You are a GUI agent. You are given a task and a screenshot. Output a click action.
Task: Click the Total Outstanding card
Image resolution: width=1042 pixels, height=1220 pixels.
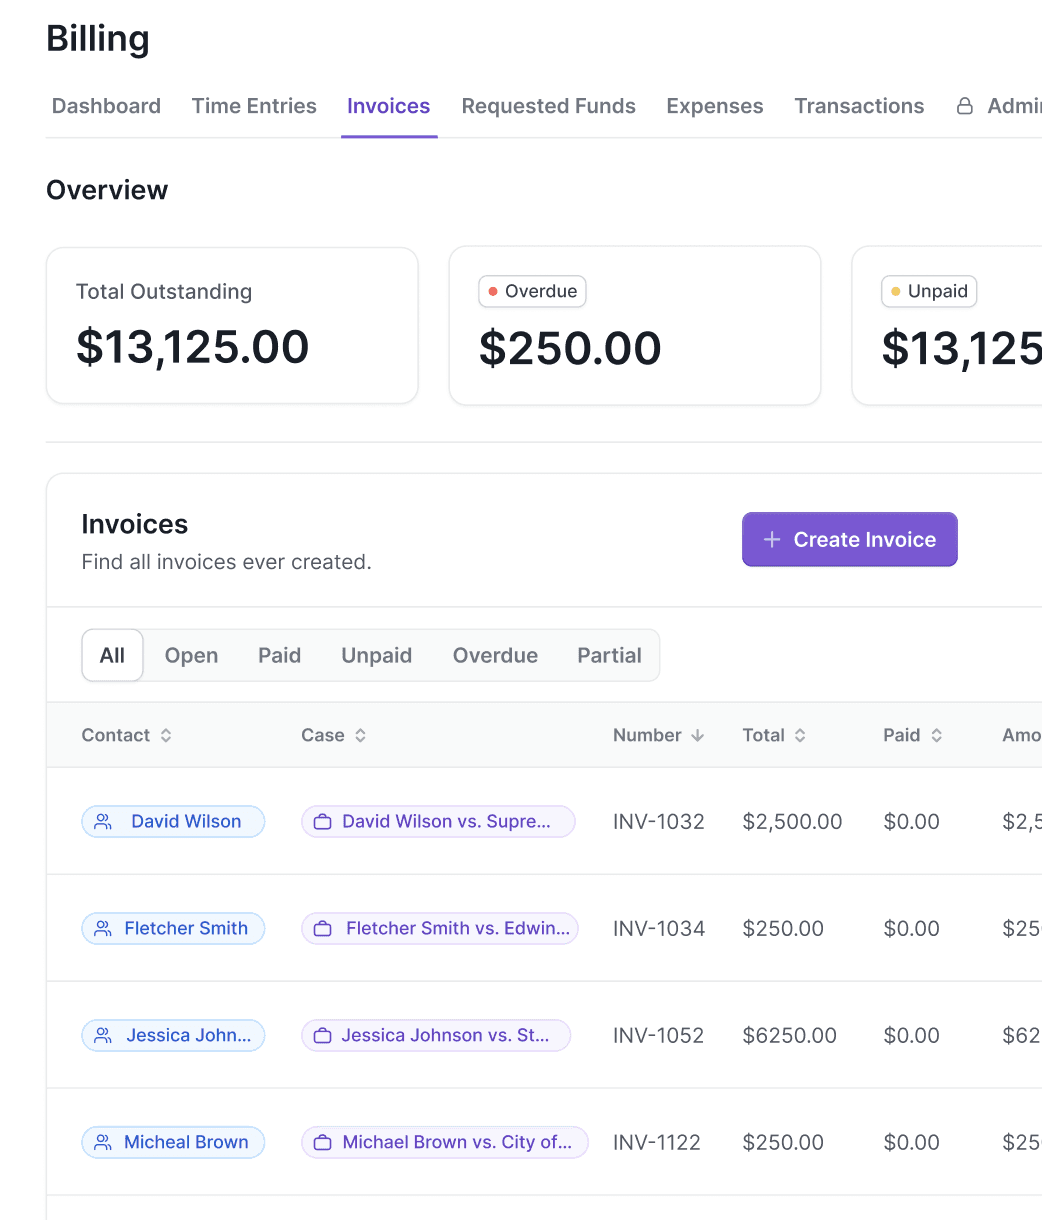tap(232, 326)
